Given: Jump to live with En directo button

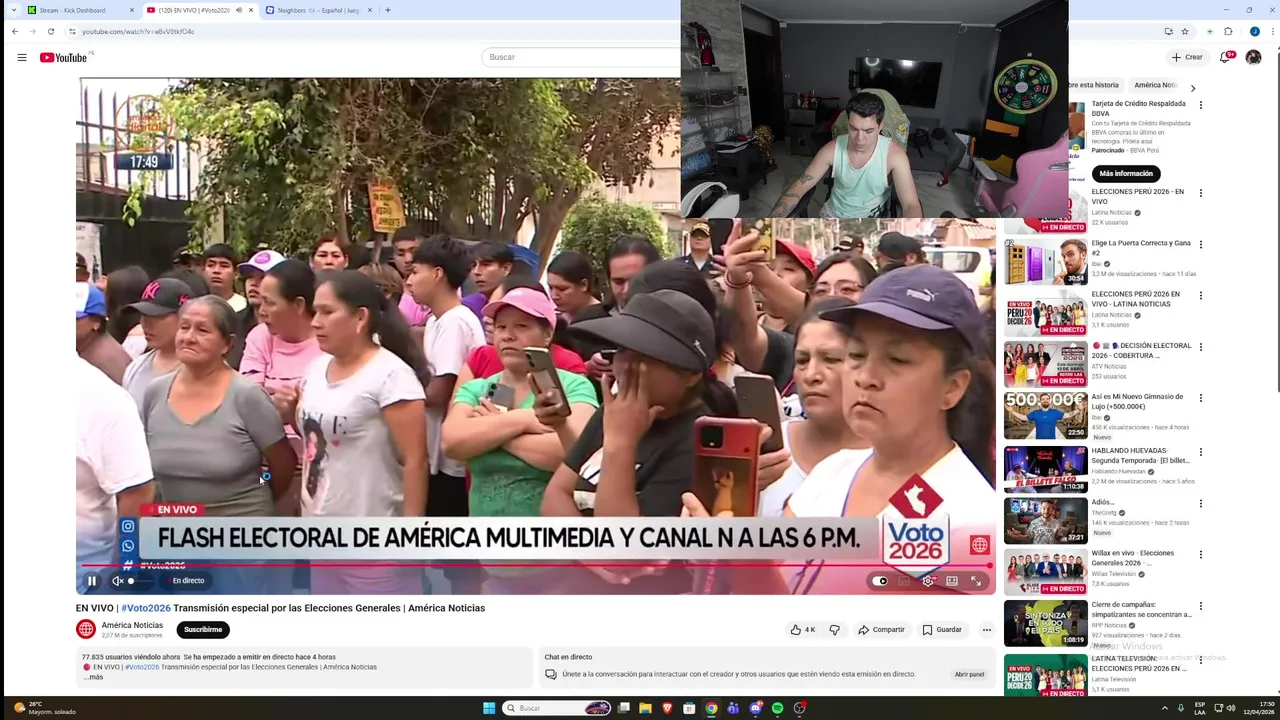Looking at the screenshot, I should click(x=188, y=581).
